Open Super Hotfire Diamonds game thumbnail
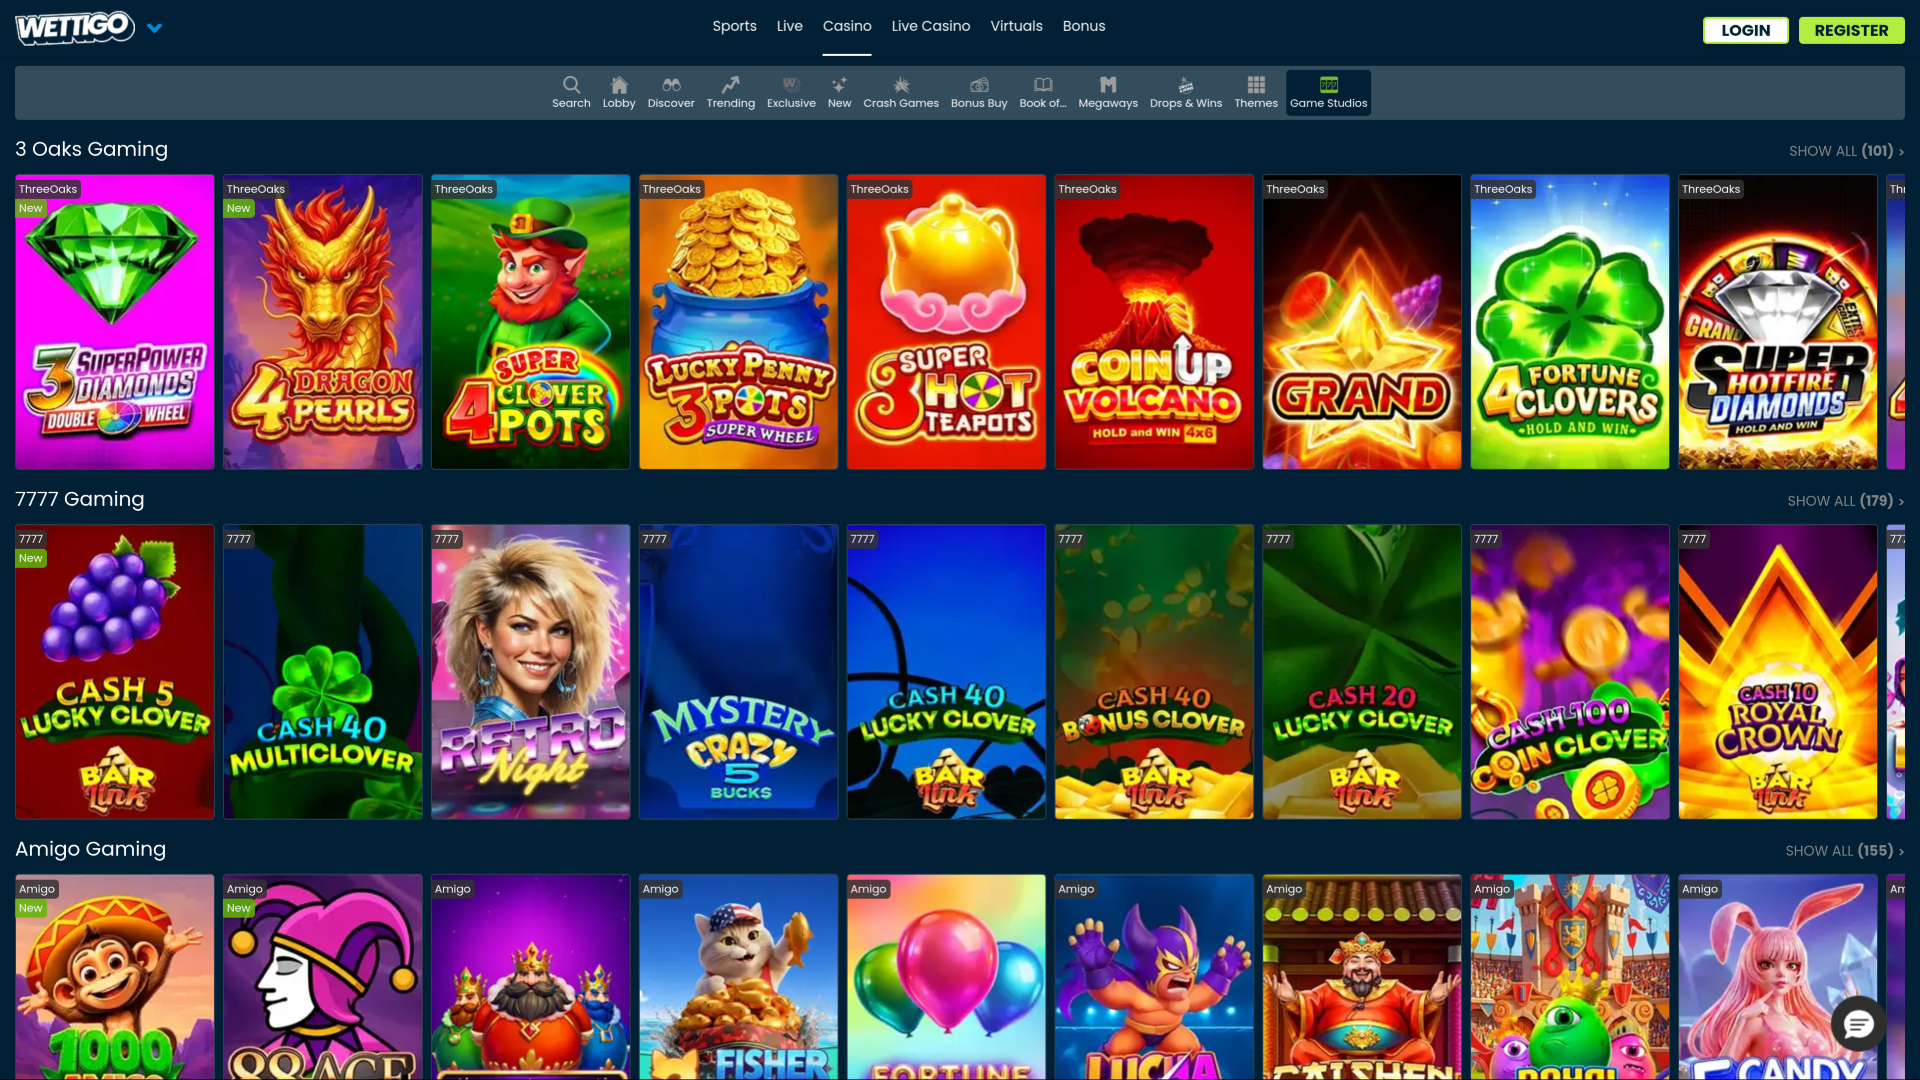The width and height of the screenshot is (1920, 1080). 1778,322
